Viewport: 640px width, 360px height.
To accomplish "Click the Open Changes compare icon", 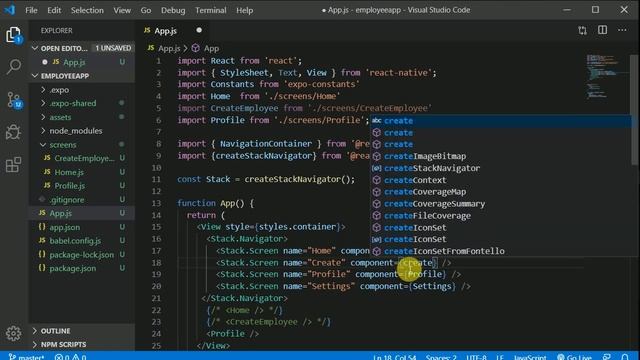I will (582, 30).
